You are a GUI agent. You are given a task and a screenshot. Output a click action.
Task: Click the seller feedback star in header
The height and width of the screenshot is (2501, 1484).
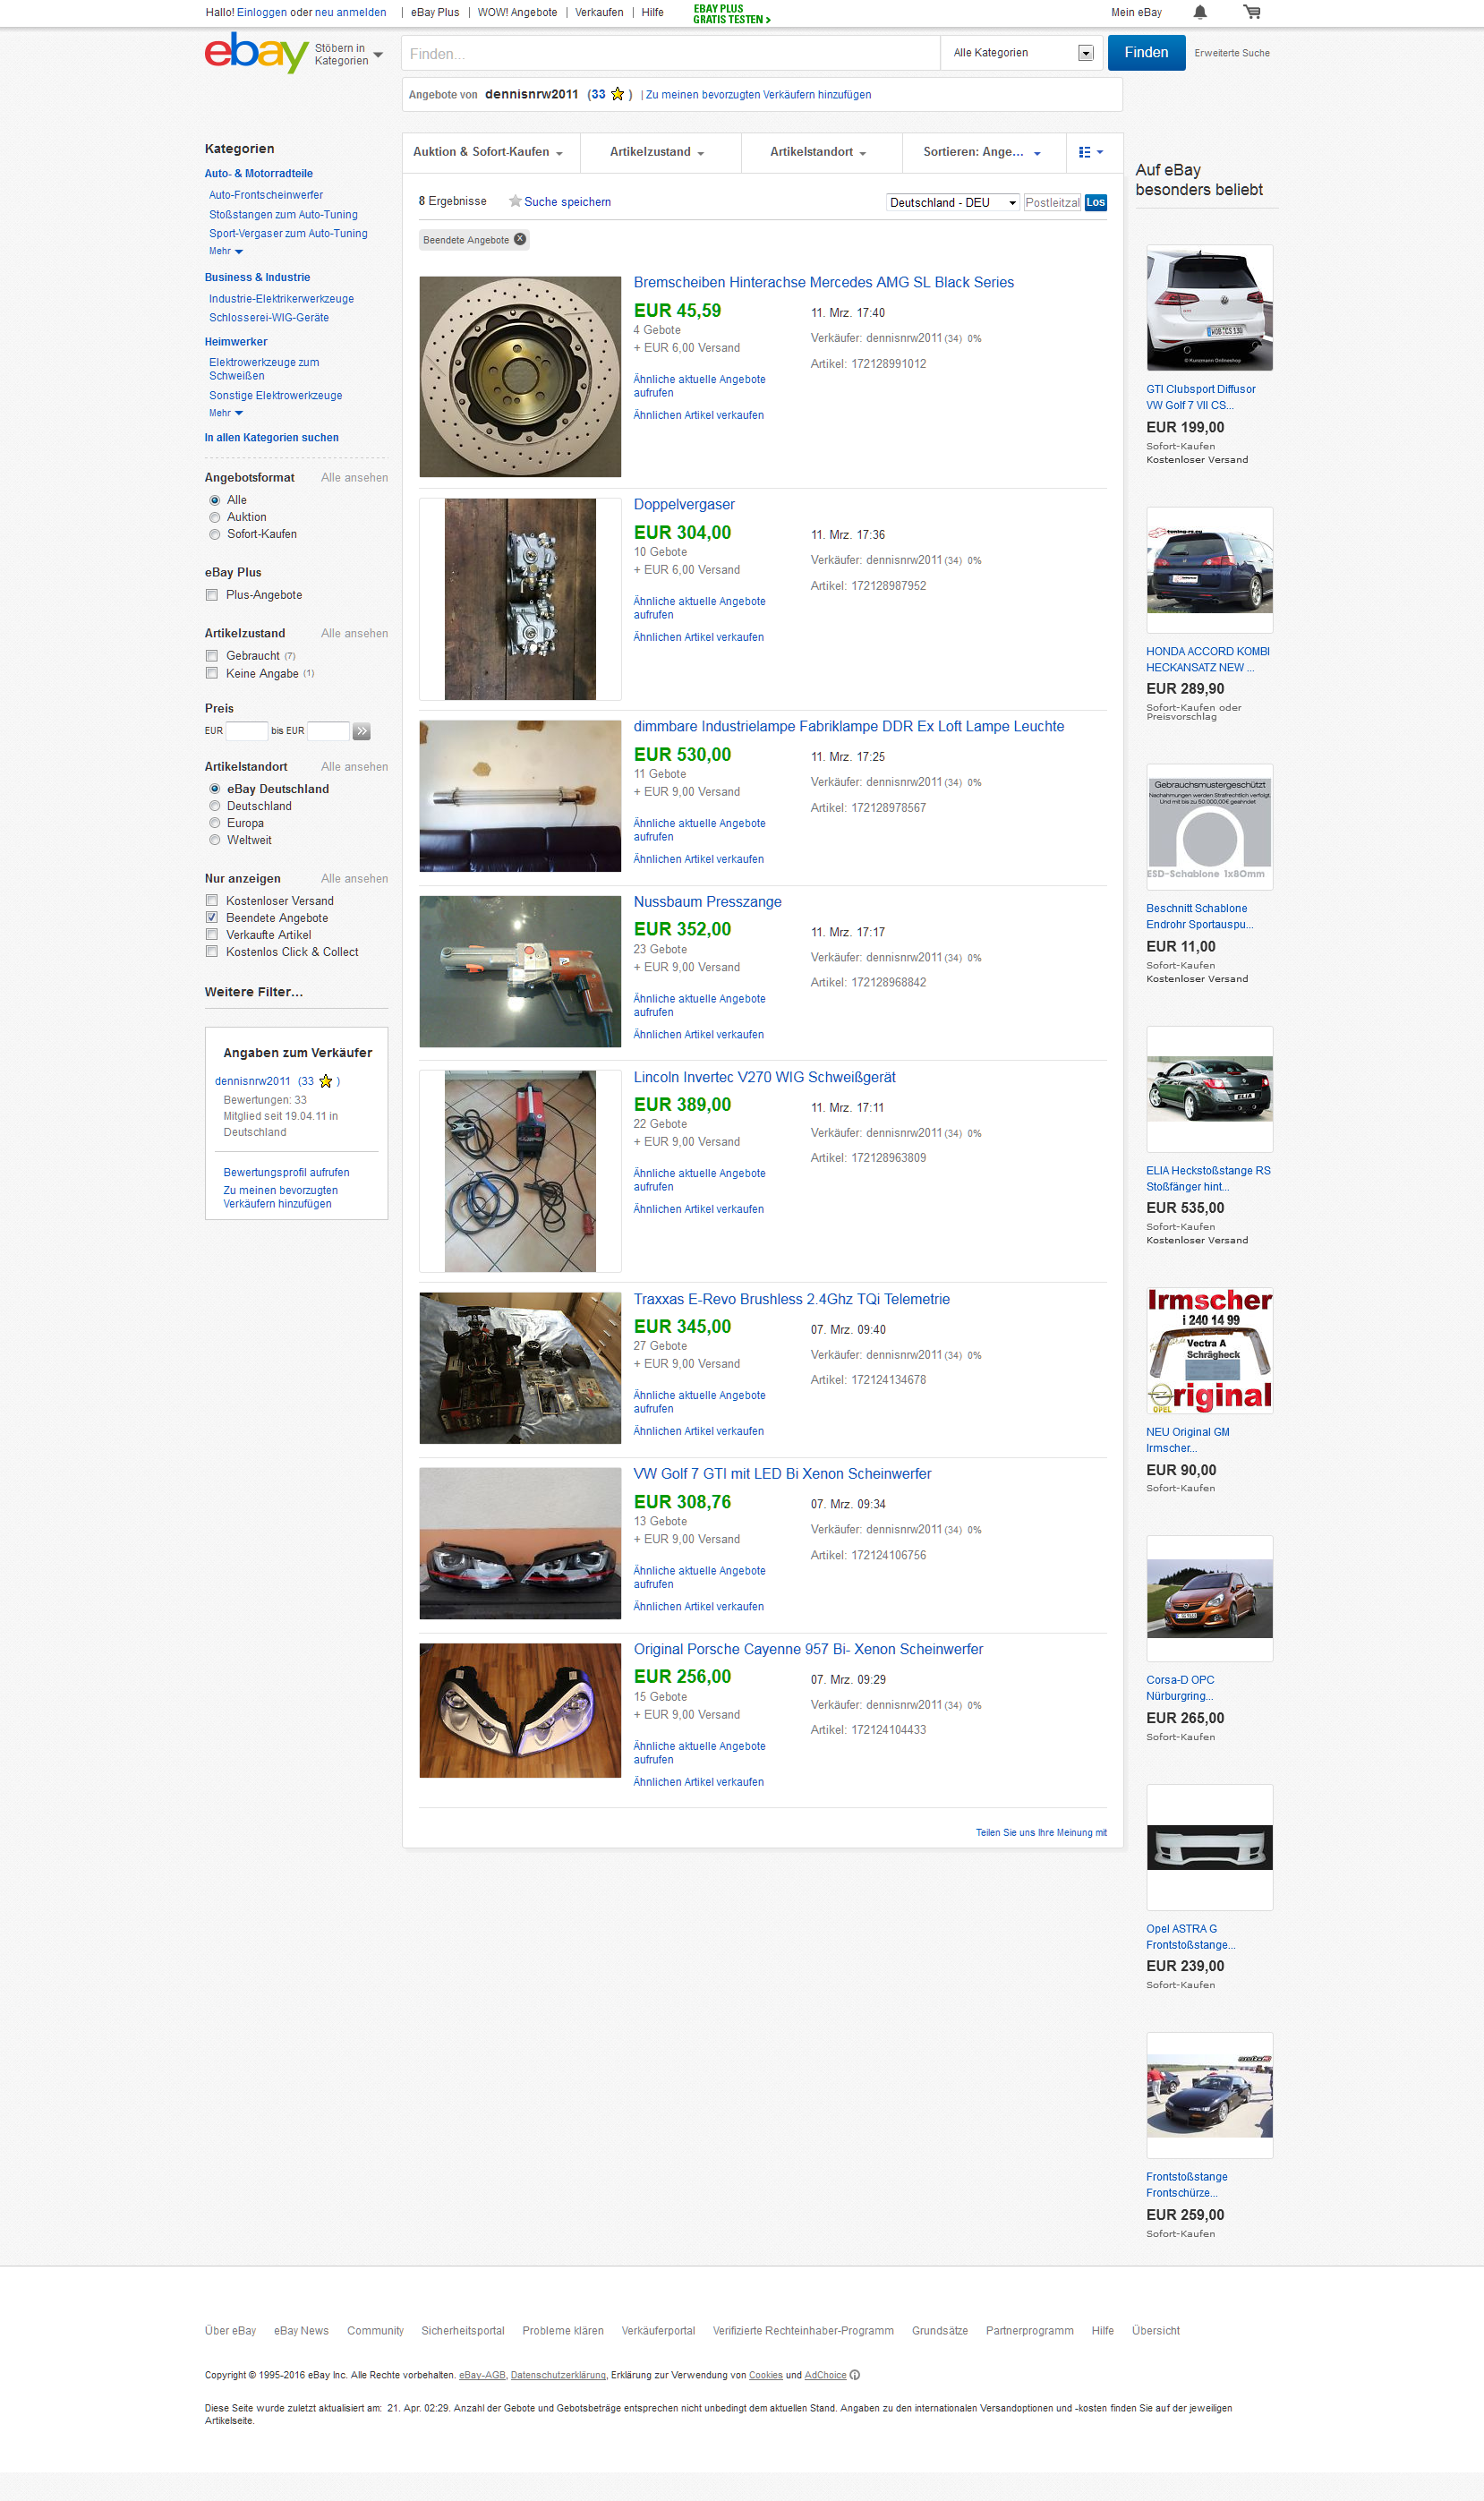pos(618,94)
